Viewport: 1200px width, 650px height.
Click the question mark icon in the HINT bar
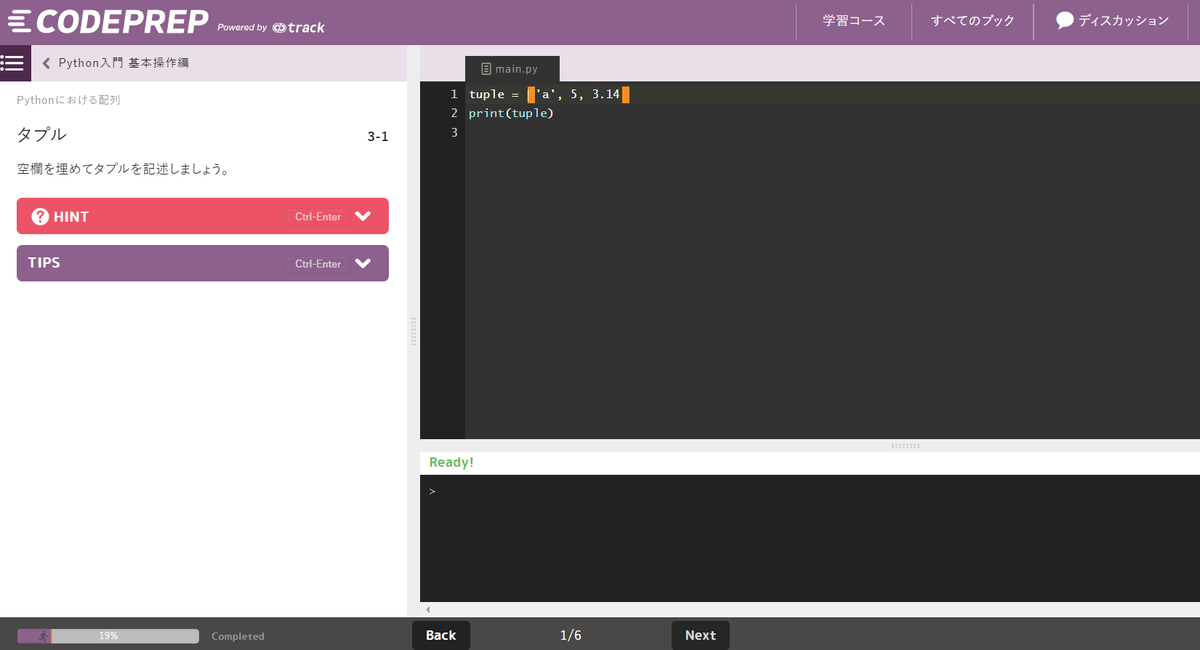tap(38, 216)
